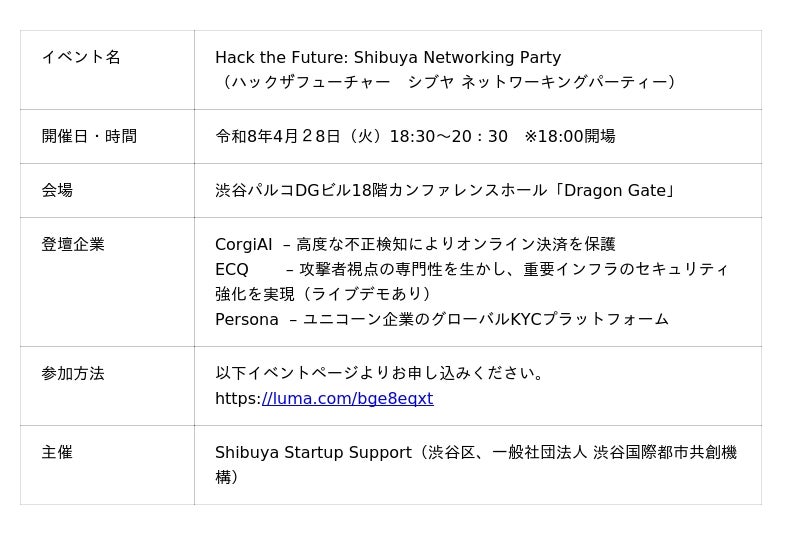Click the Dragon Gate hall name

coord(615,190)
